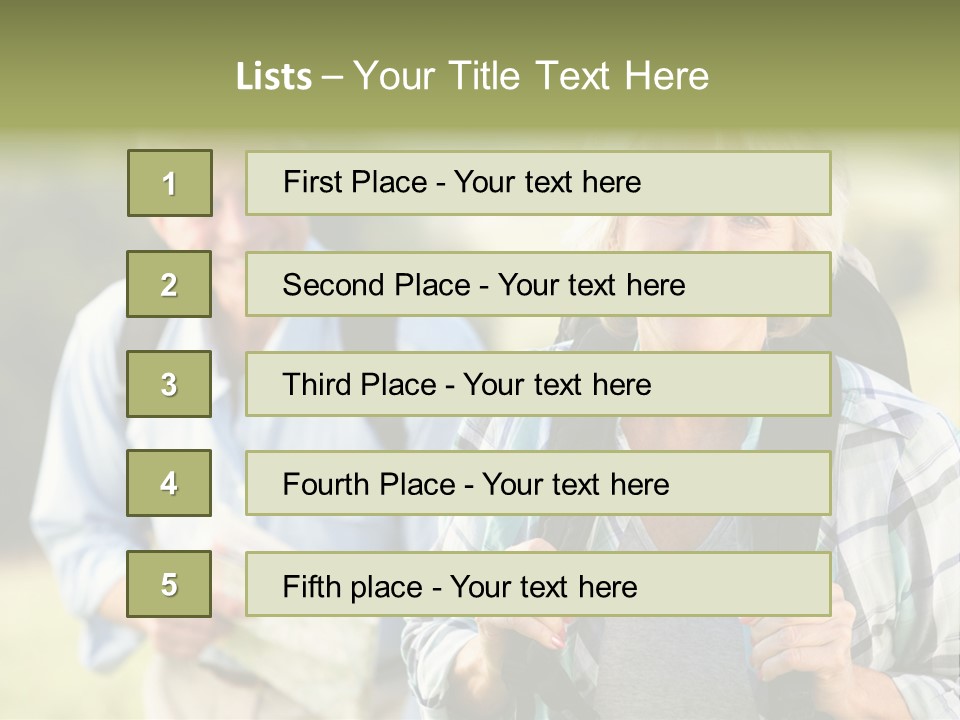Viewport: 960px width, 720px height.
Task: Click the number 5 box
Action: (x=170, y=584)
